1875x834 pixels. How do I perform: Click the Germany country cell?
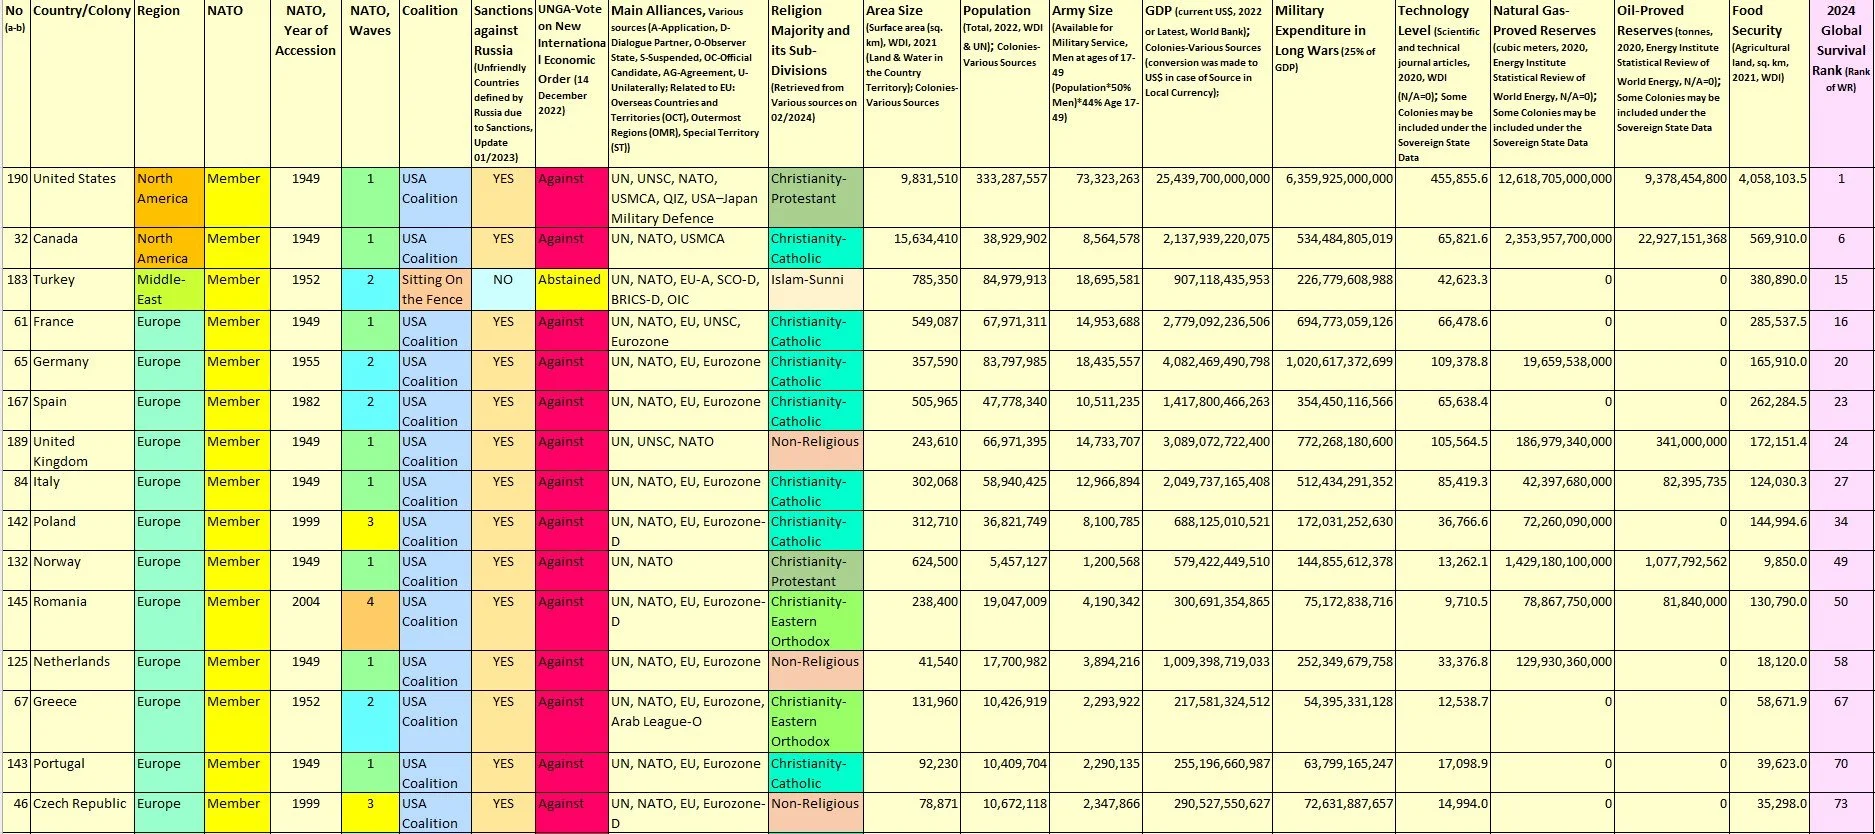pos(82,371)
